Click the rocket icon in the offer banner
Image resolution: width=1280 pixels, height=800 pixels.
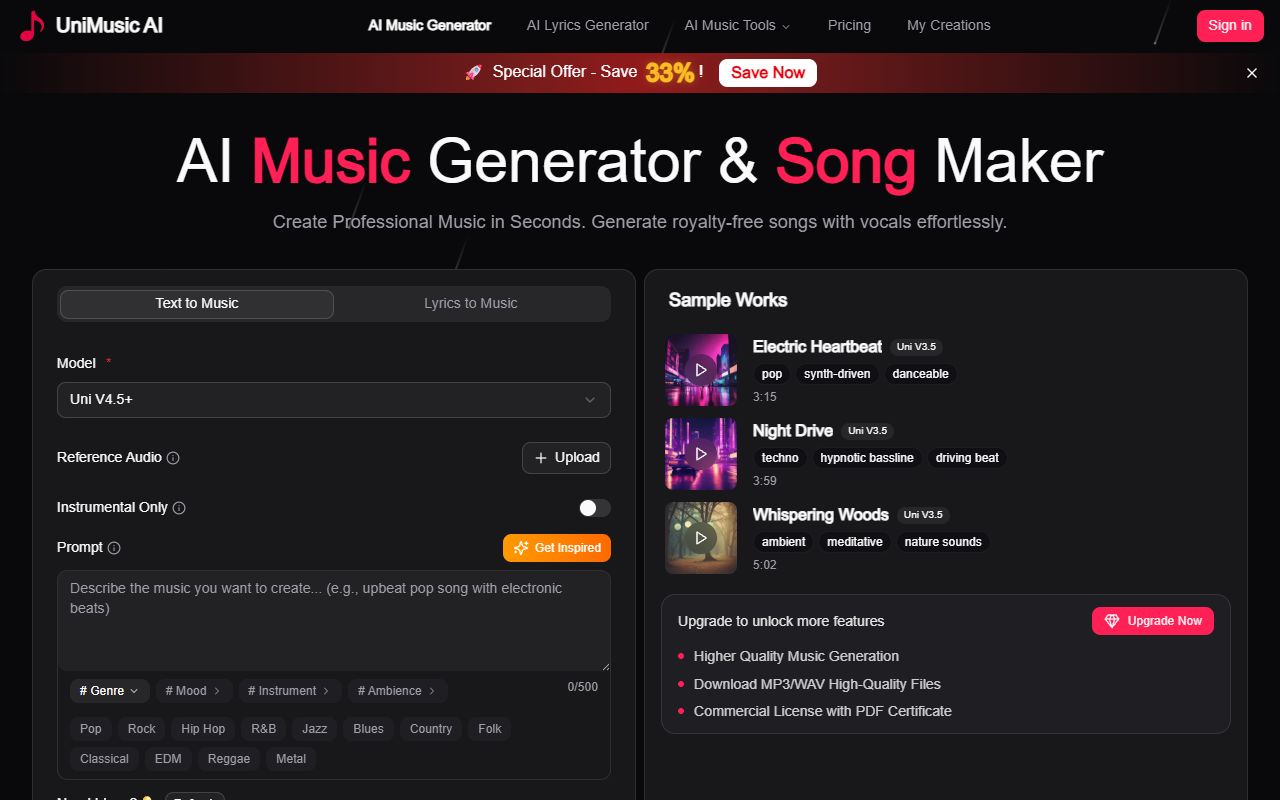pos(474,72)
